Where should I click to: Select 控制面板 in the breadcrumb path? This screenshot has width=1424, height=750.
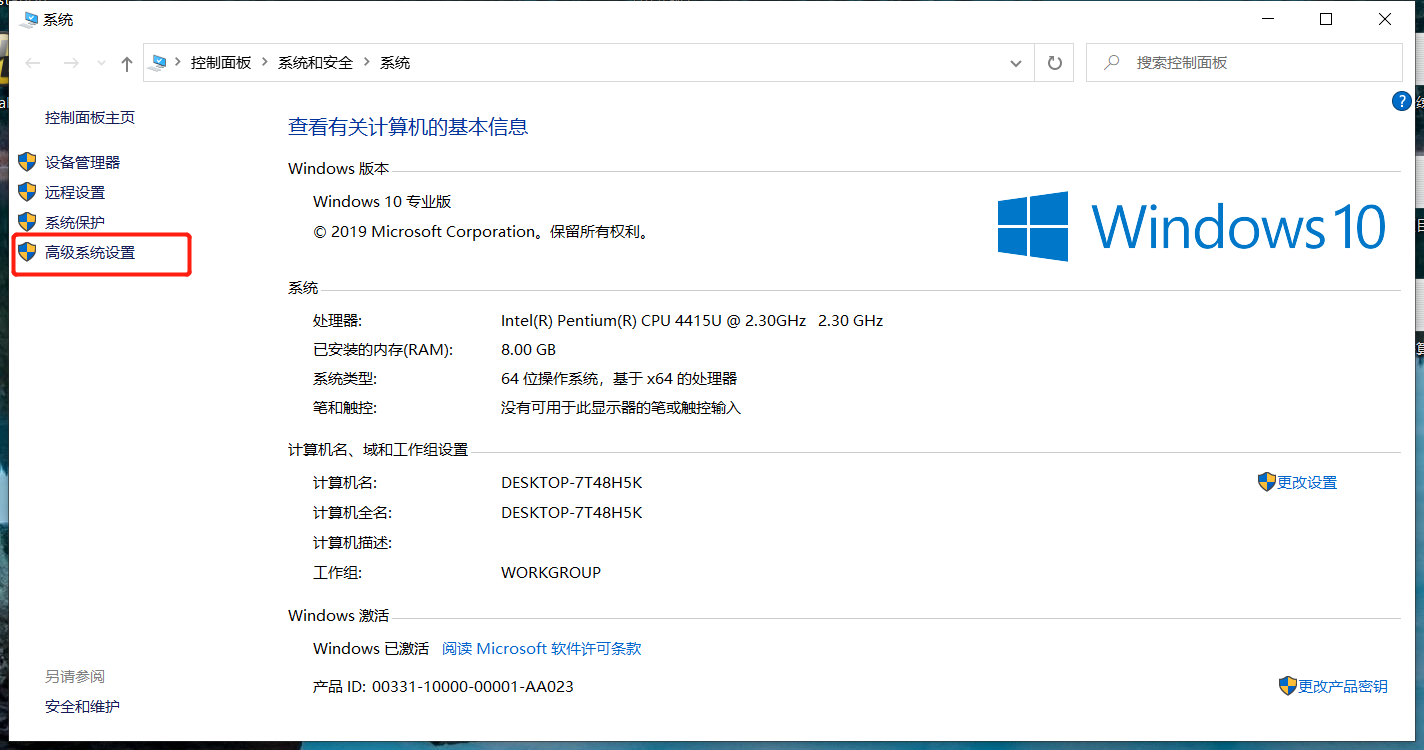[221, 62]
